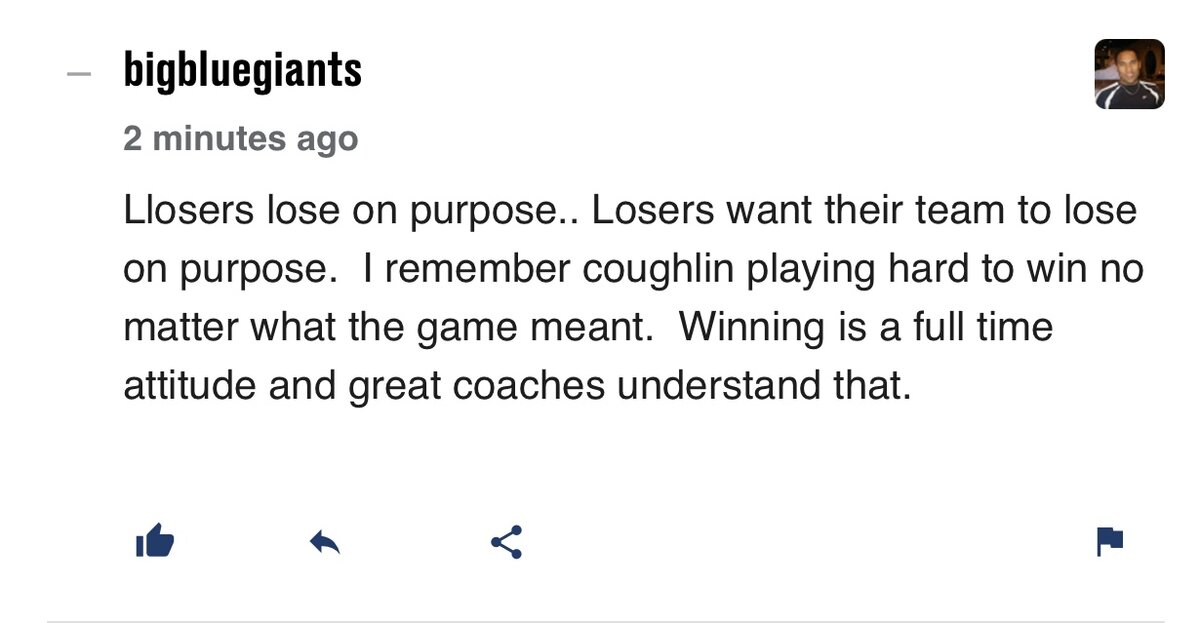
Task: Flag the comment as inappropriate
Action: click(x=1110, y=542)
